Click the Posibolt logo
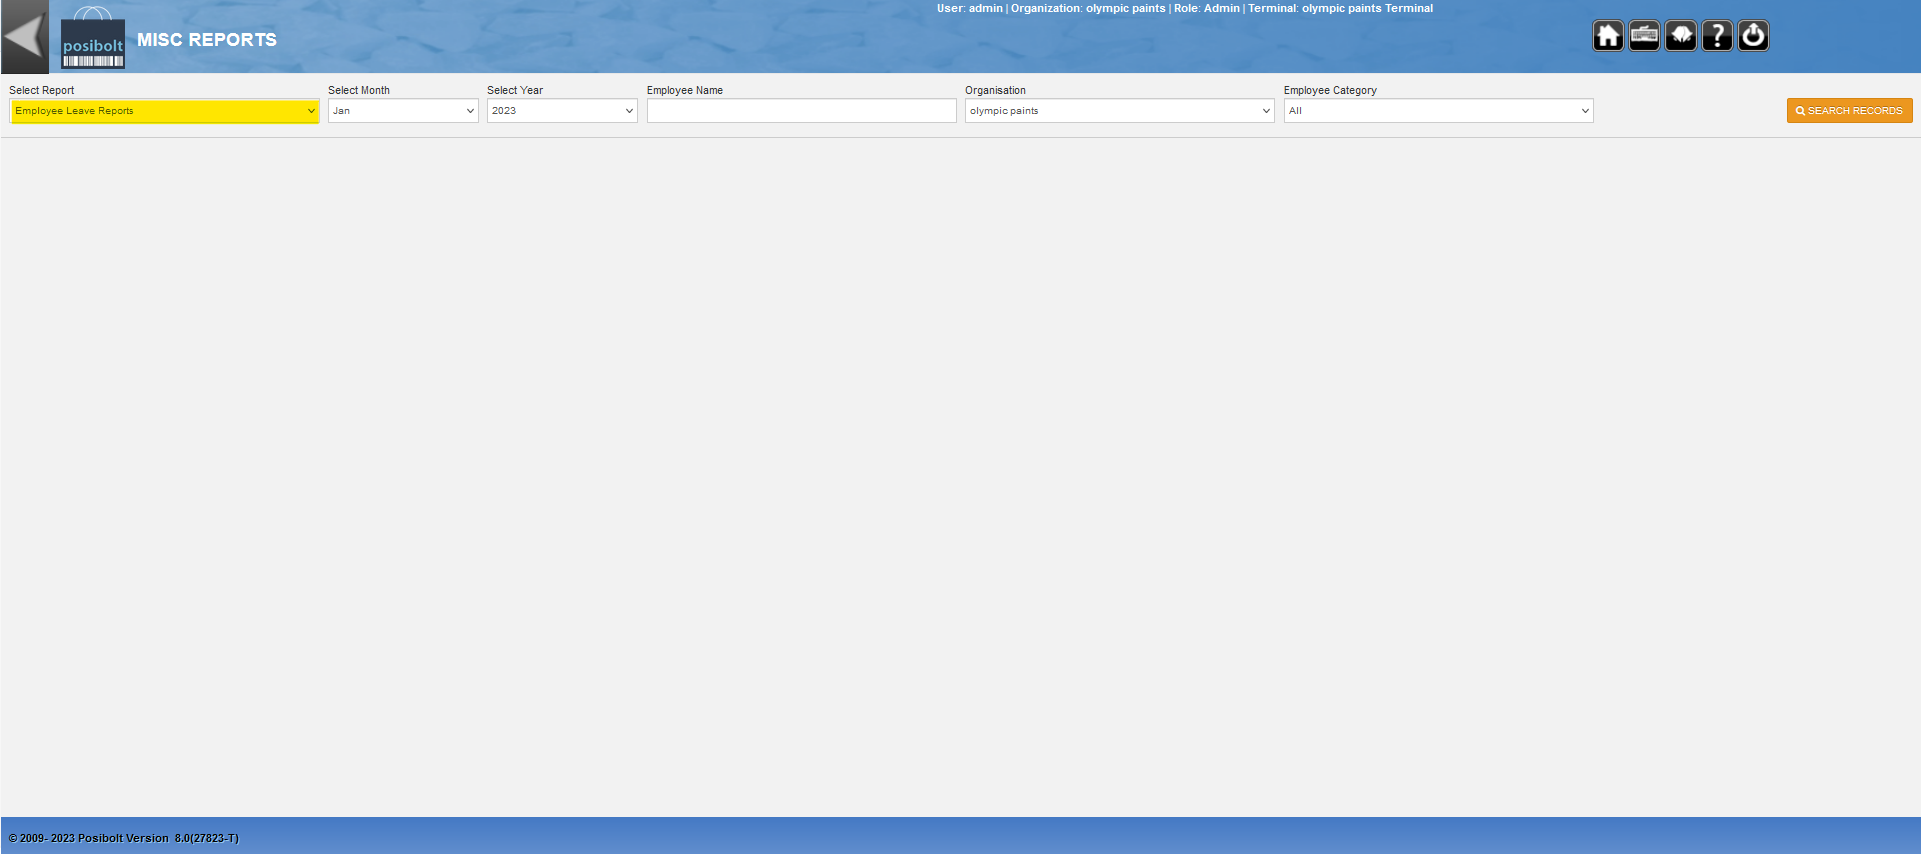1921x854 pixels. (93, 38)
